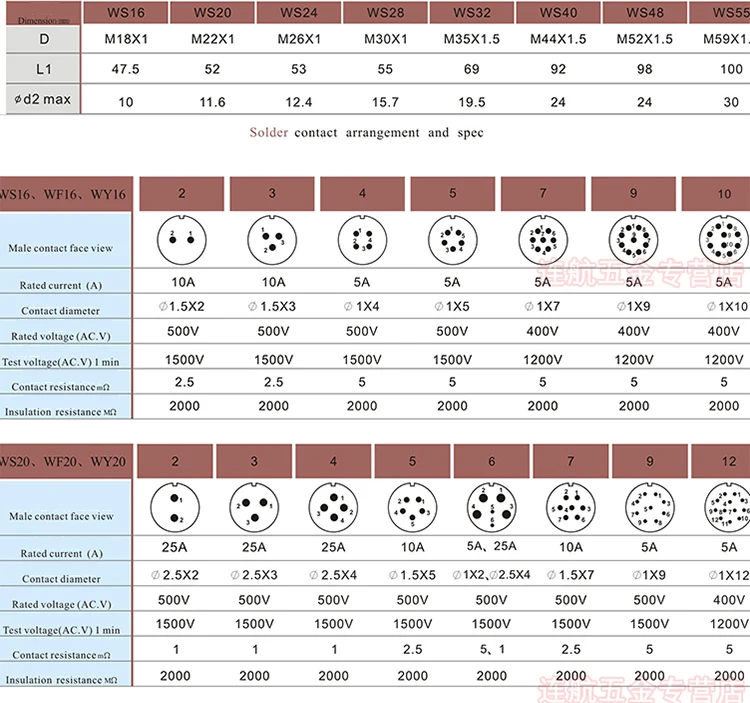Click contact diameter '⌀2.5X2' cell

tap(175, 575)
